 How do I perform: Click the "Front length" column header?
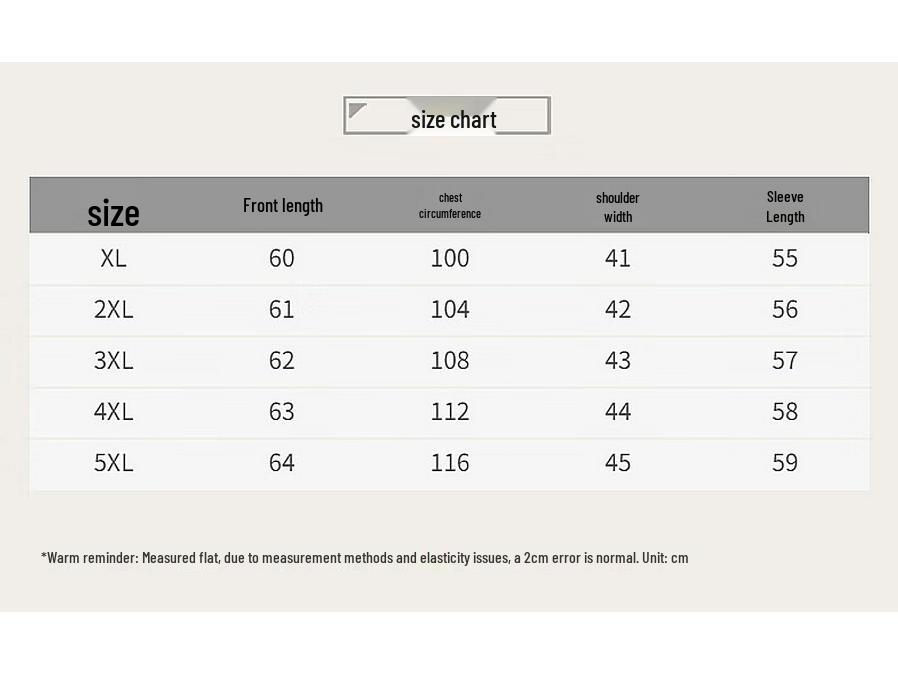coord(283,205)
